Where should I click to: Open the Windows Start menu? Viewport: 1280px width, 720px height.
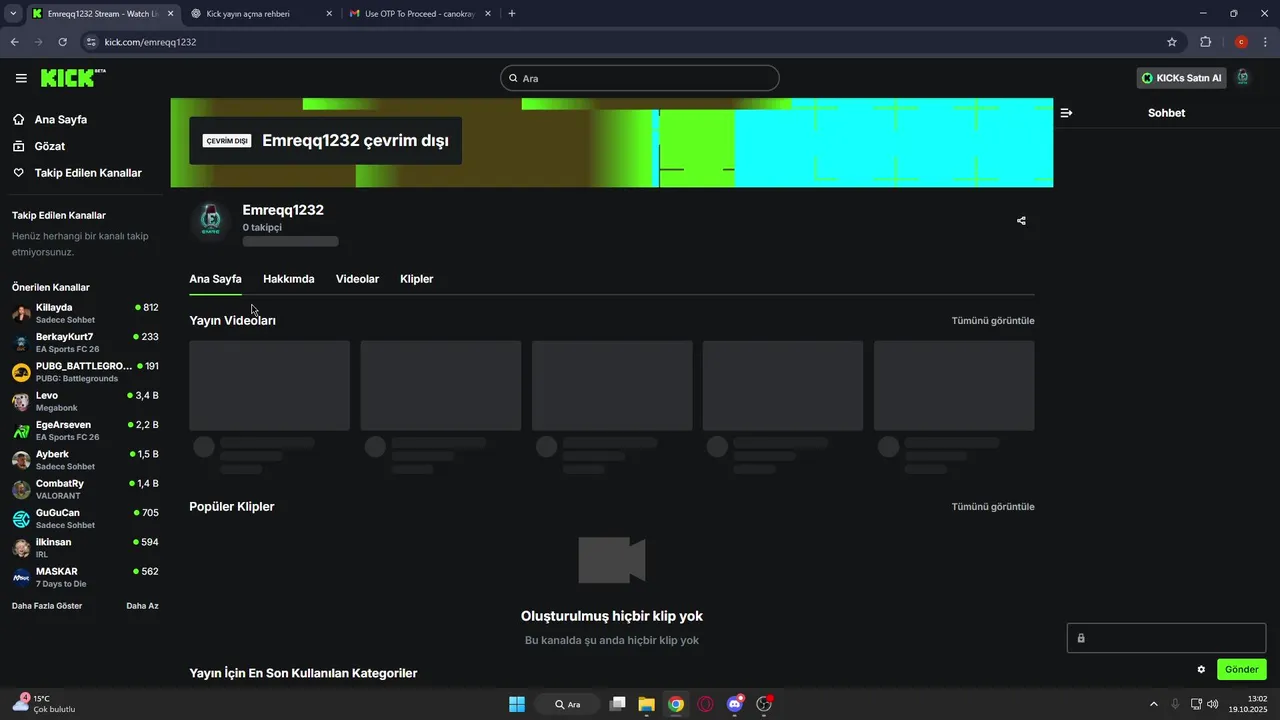pos(517,704)
